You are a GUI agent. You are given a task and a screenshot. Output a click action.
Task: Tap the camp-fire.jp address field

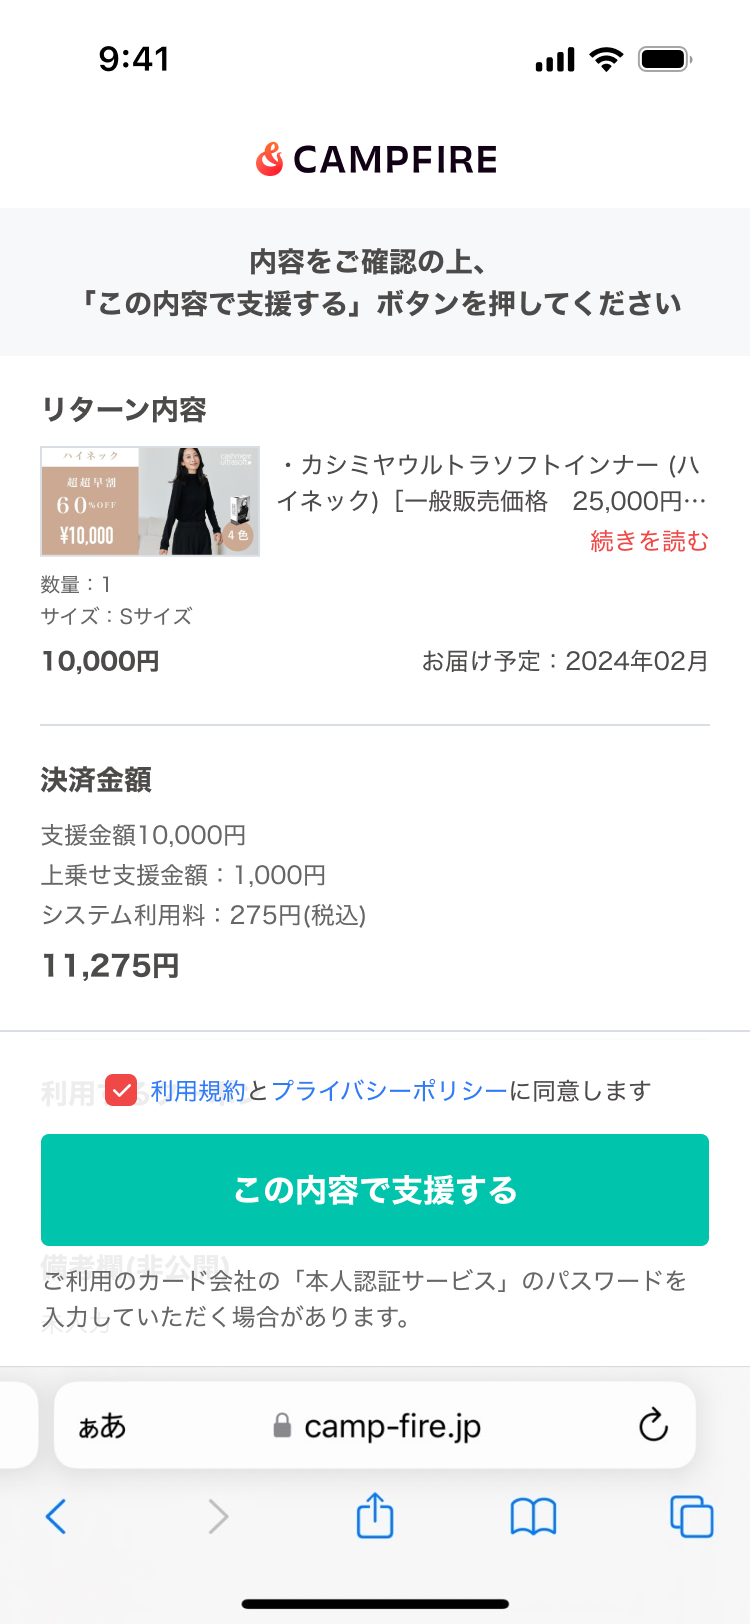(392, 1426)
